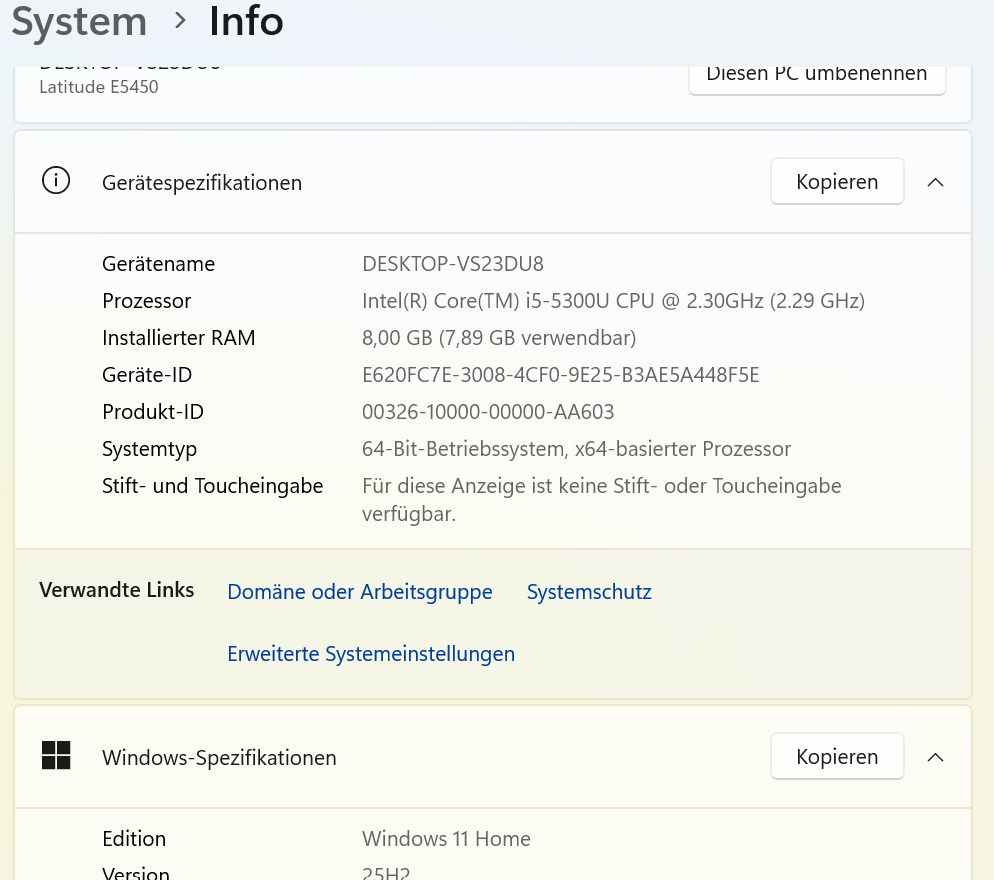Click the Gerätename label
Image resolution: width=994 pixels, height=880 pixels.
click(x=158, y=264)
